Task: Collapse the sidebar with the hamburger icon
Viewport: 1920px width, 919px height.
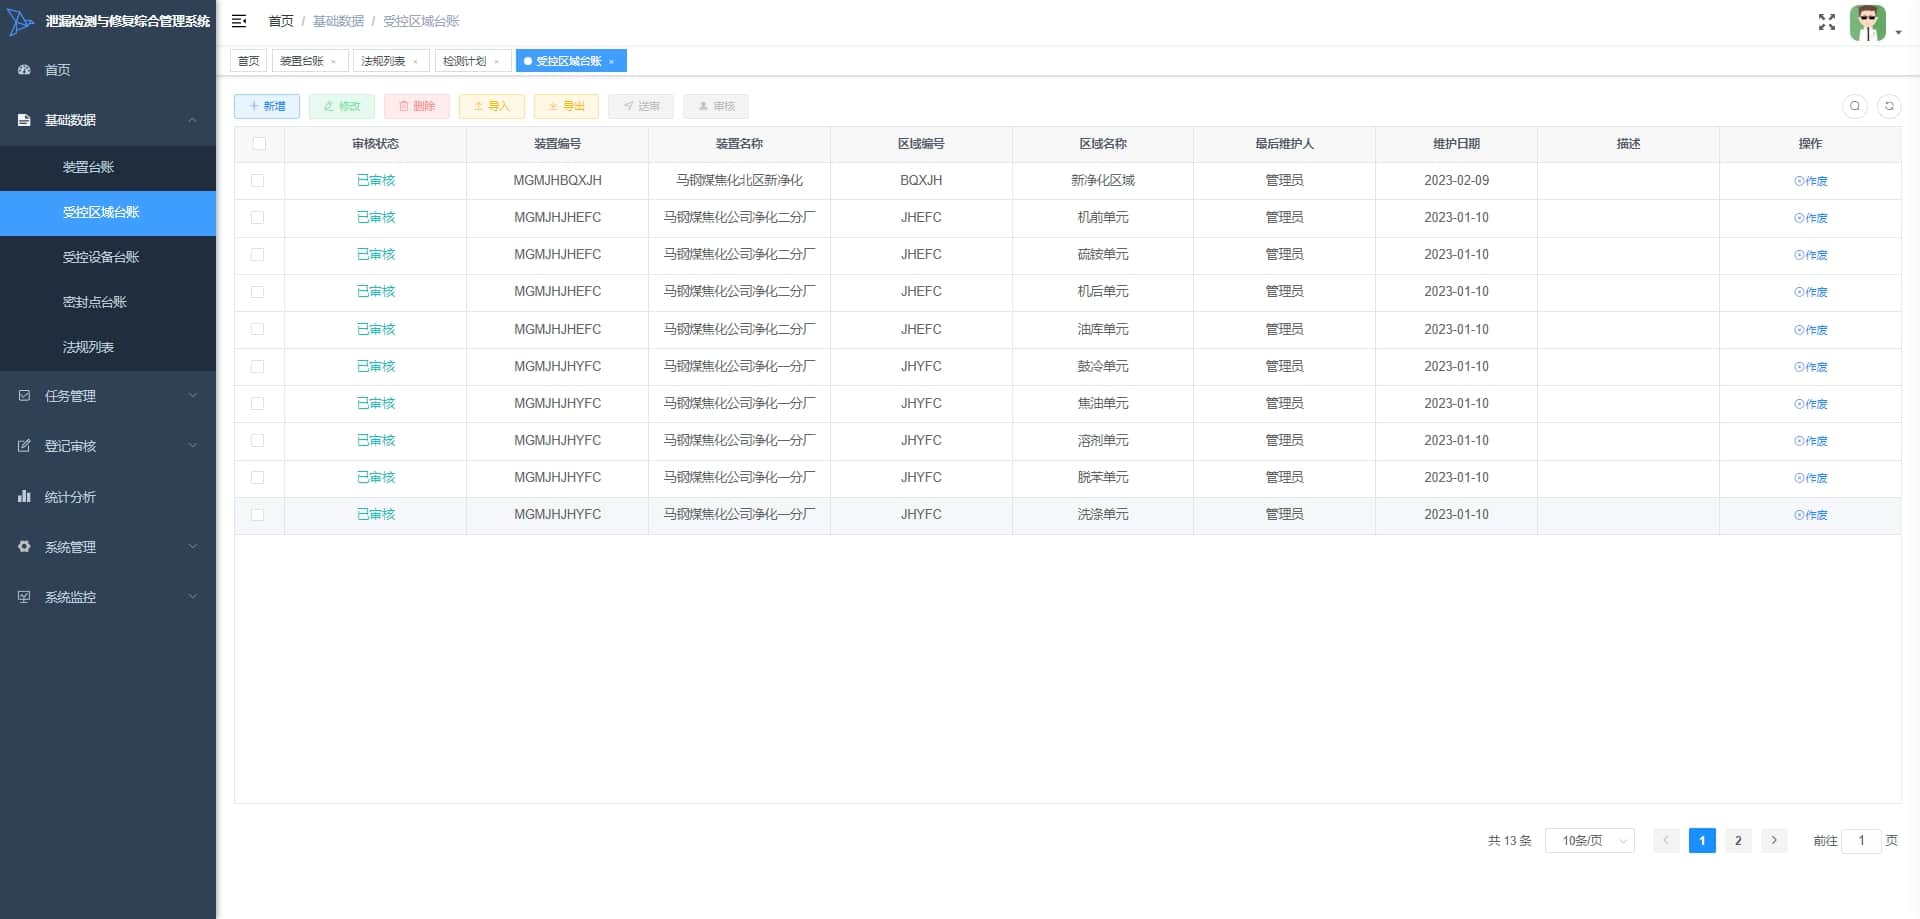Action: point(239,21)
